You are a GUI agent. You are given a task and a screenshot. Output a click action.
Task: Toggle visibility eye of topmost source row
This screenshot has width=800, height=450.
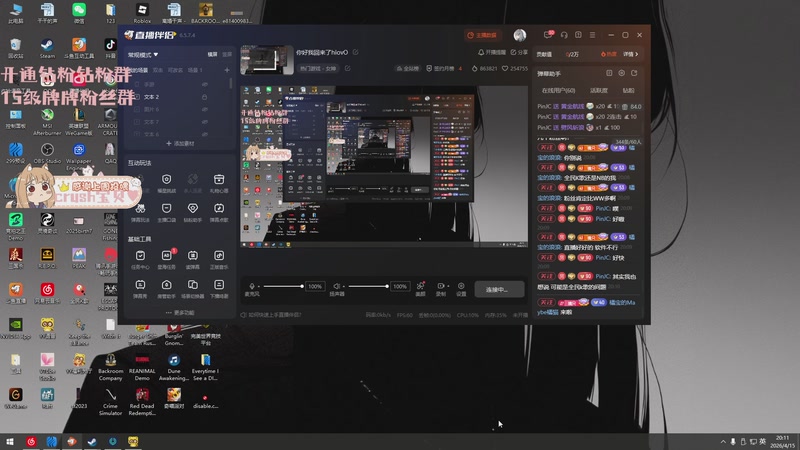[205, 84]
